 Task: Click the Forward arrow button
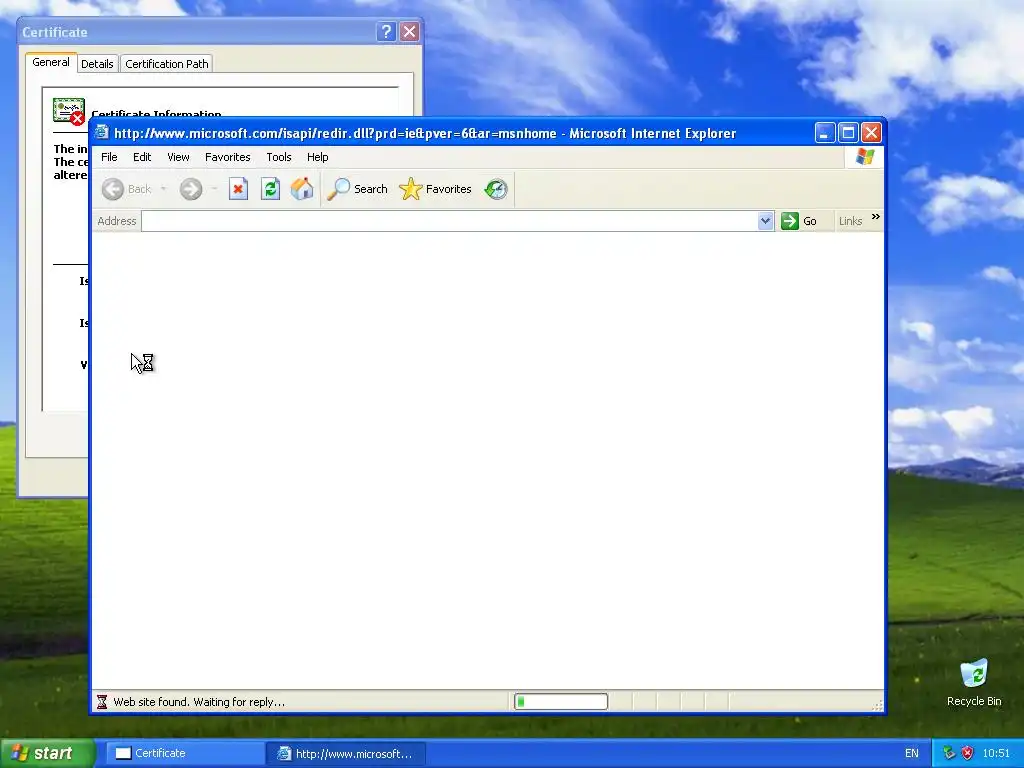point(191,189)
